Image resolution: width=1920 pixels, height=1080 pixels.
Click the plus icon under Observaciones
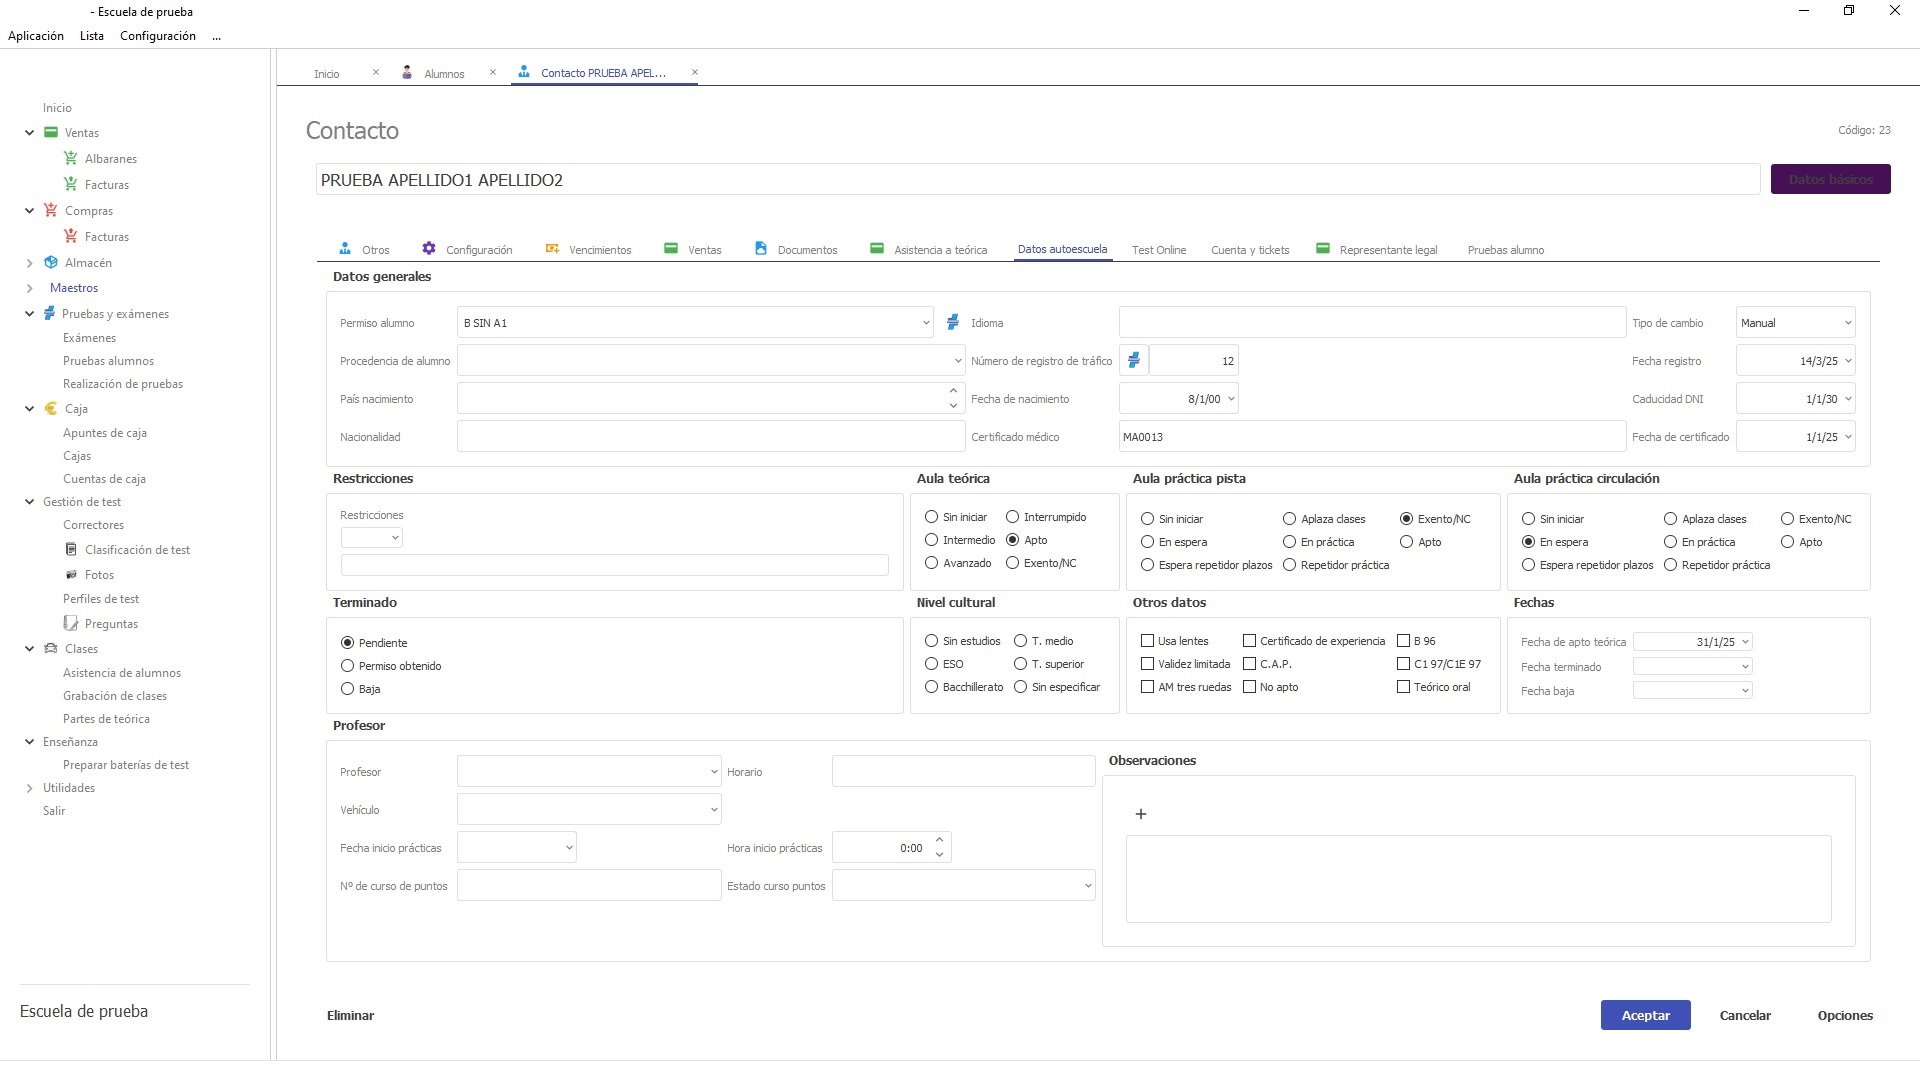(1140, 814)
